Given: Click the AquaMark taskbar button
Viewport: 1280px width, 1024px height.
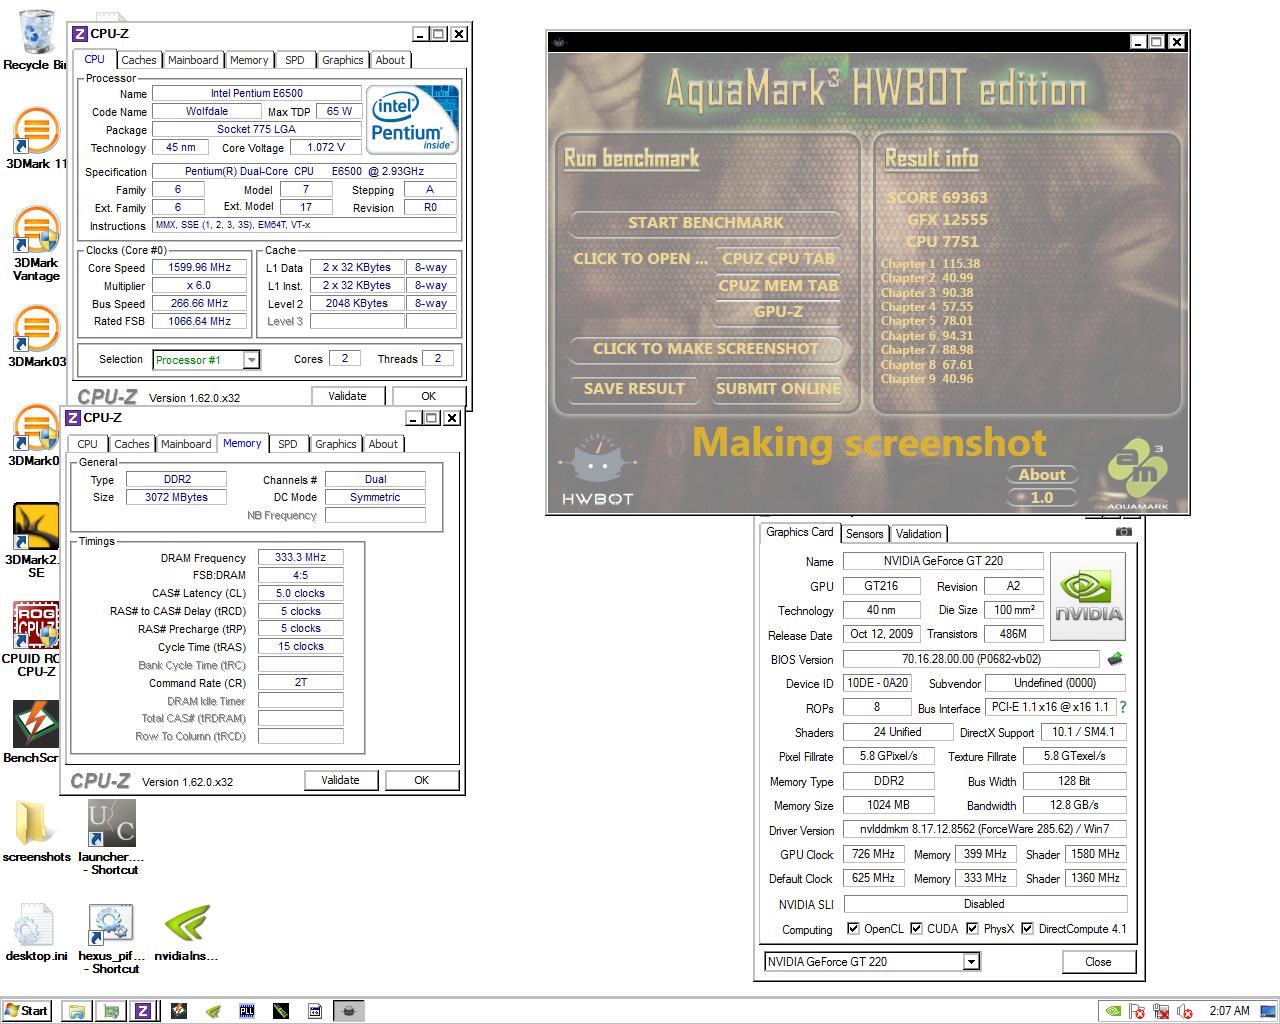Looking at the screenshot, I should [x=348, y=1011].
